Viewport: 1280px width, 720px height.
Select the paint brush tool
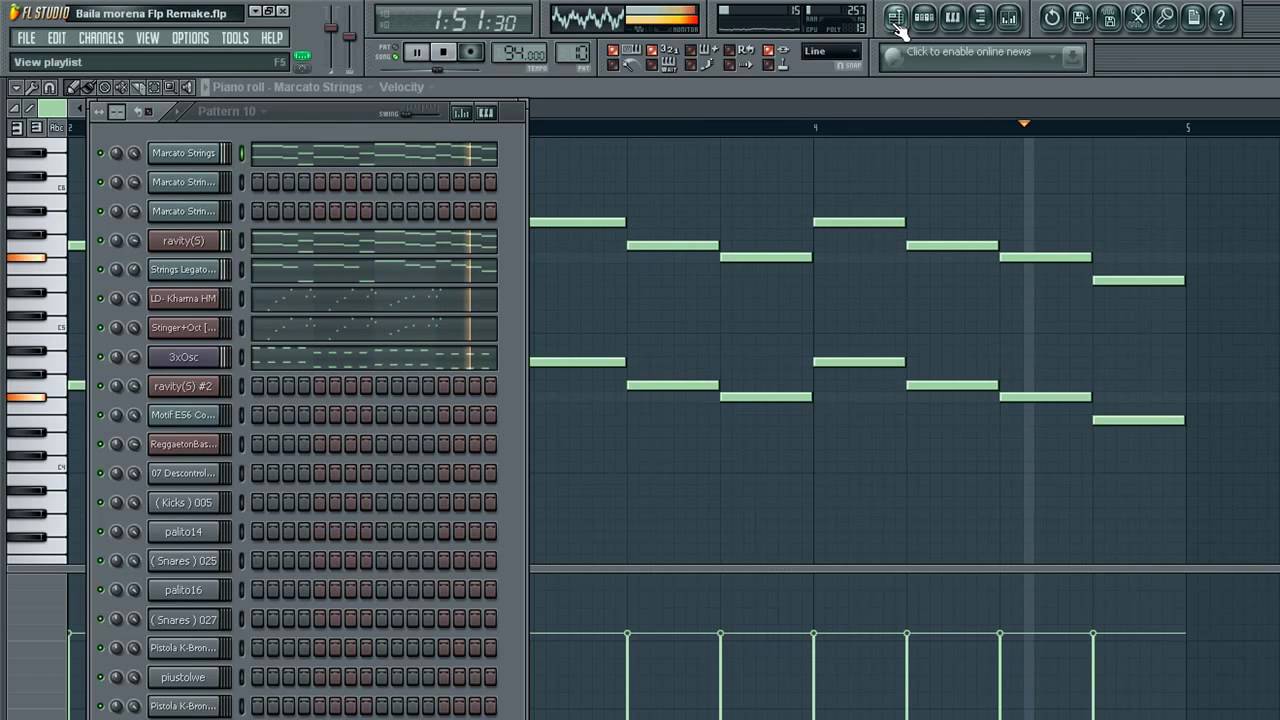[x=88, y=87]
